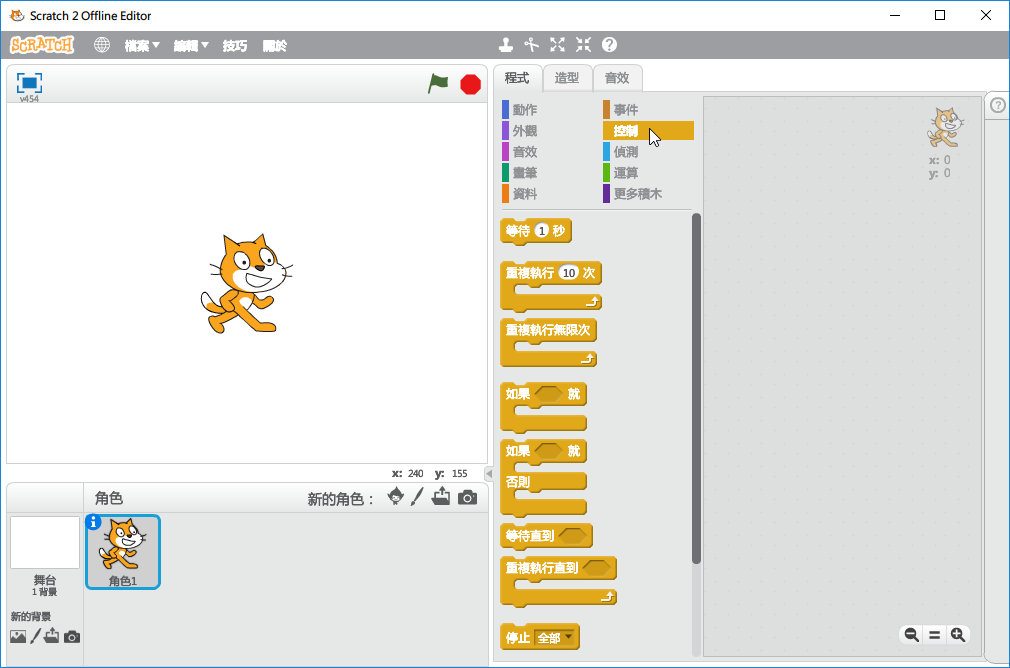Select the block help question-mark tool
The width and height of the screenshot is (1010, 668).
(609, 44)
